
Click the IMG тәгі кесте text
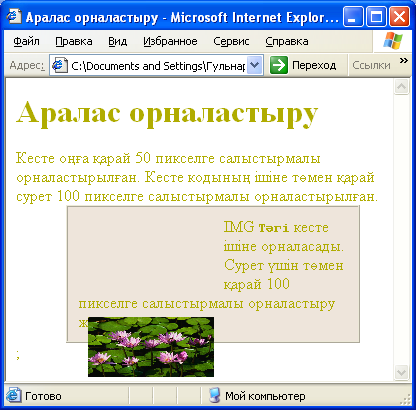[276, 227]
